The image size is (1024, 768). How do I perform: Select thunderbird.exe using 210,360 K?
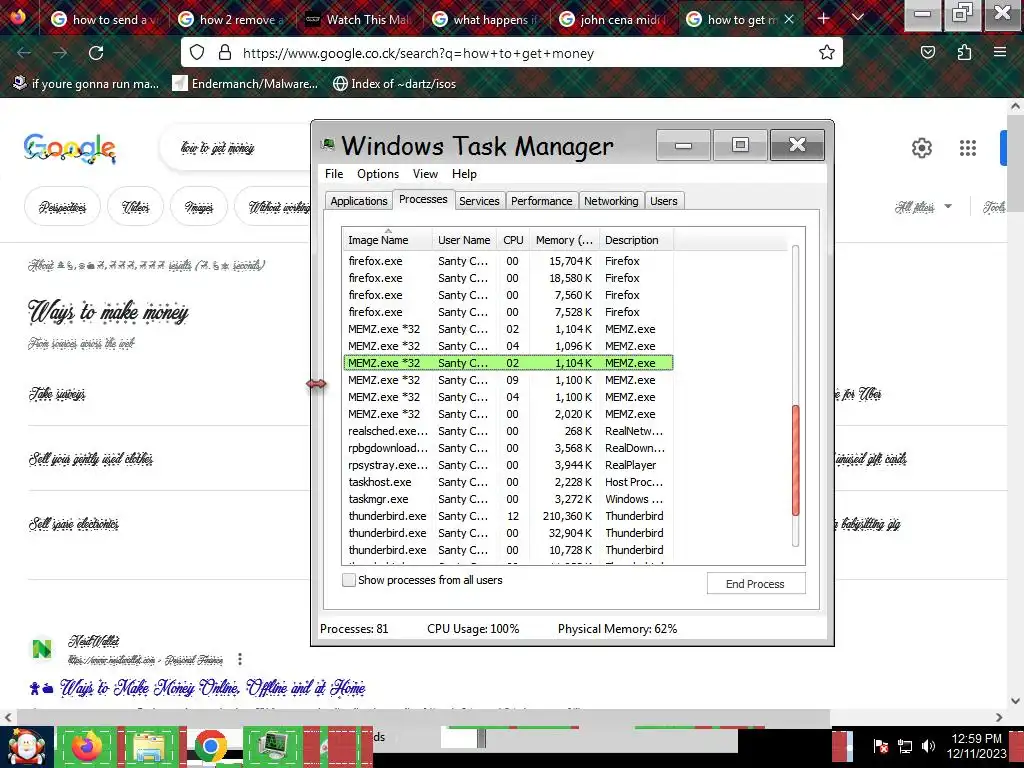point(508,516)
